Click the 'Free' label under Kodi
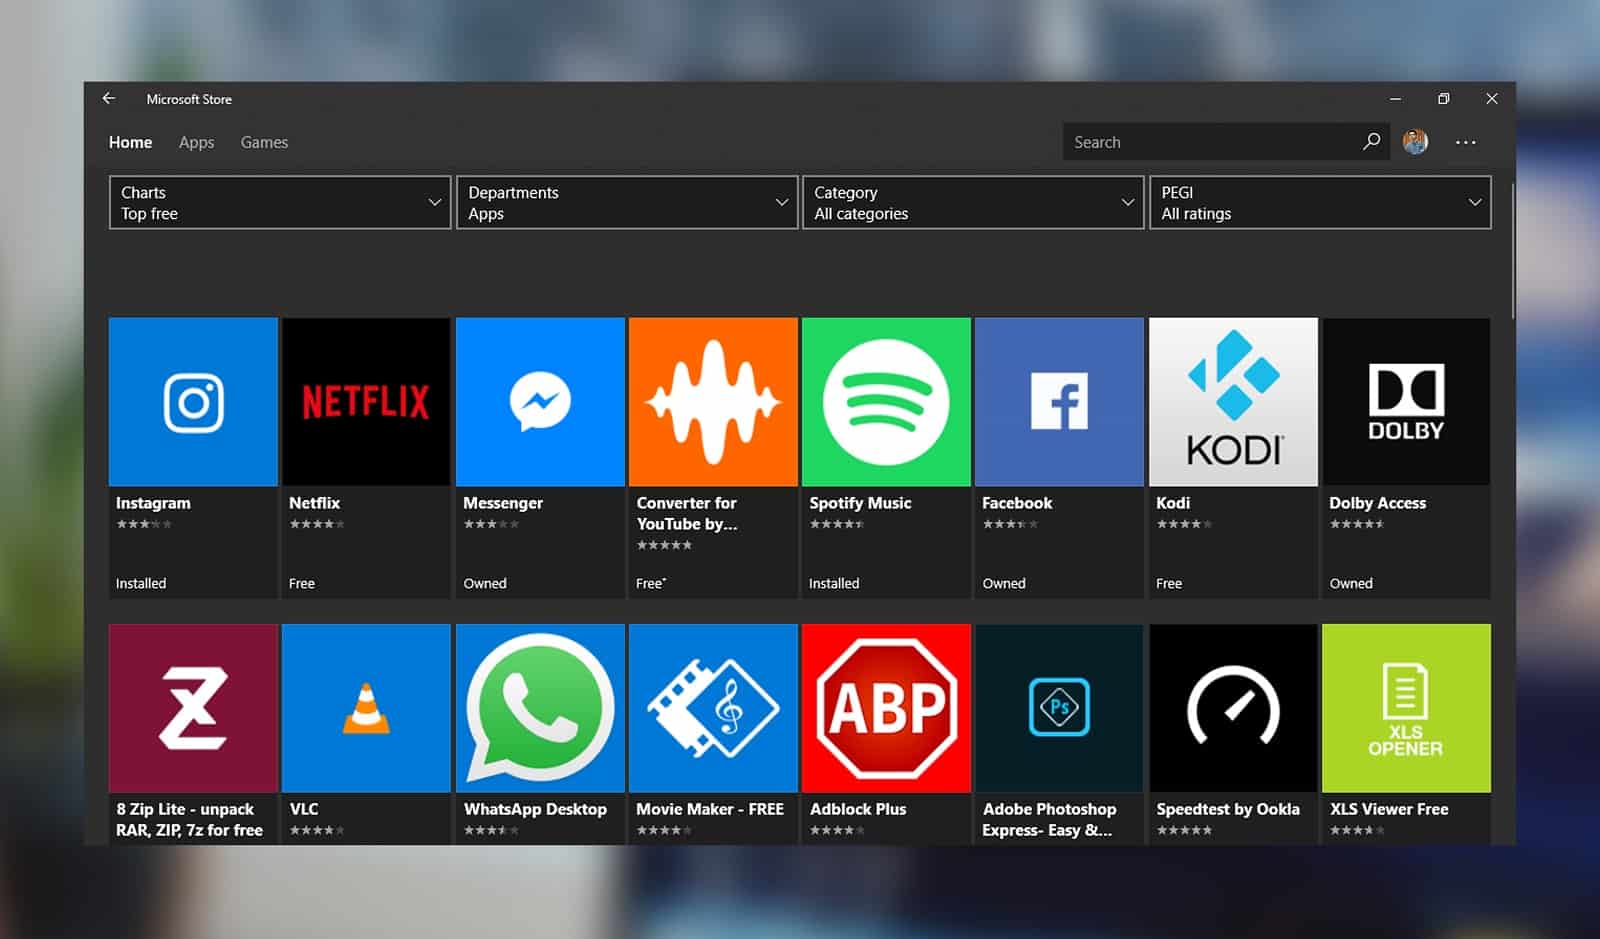1600x939 pixels. 1169,583
